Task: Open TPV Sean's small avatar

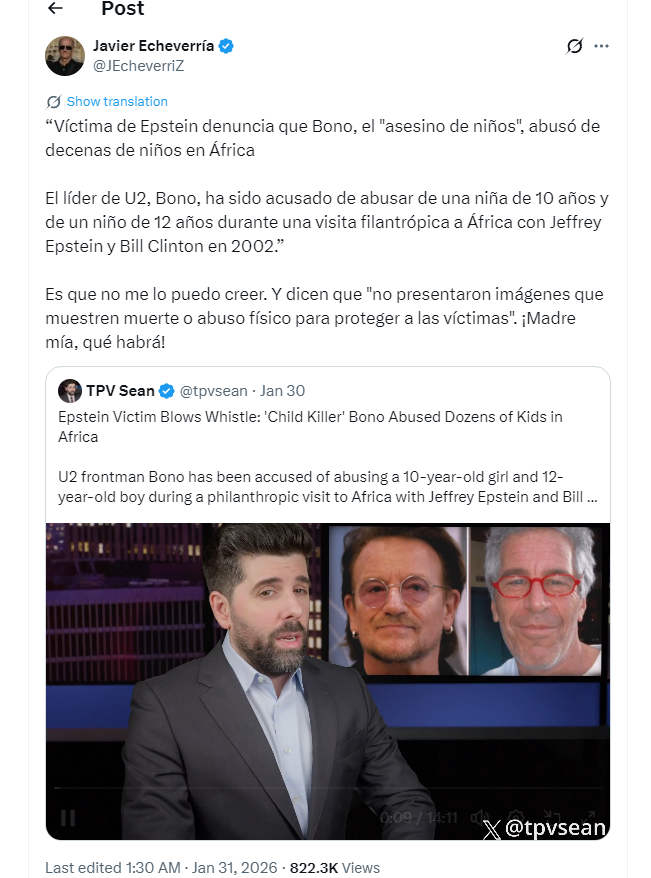Action: click(70, 391)
